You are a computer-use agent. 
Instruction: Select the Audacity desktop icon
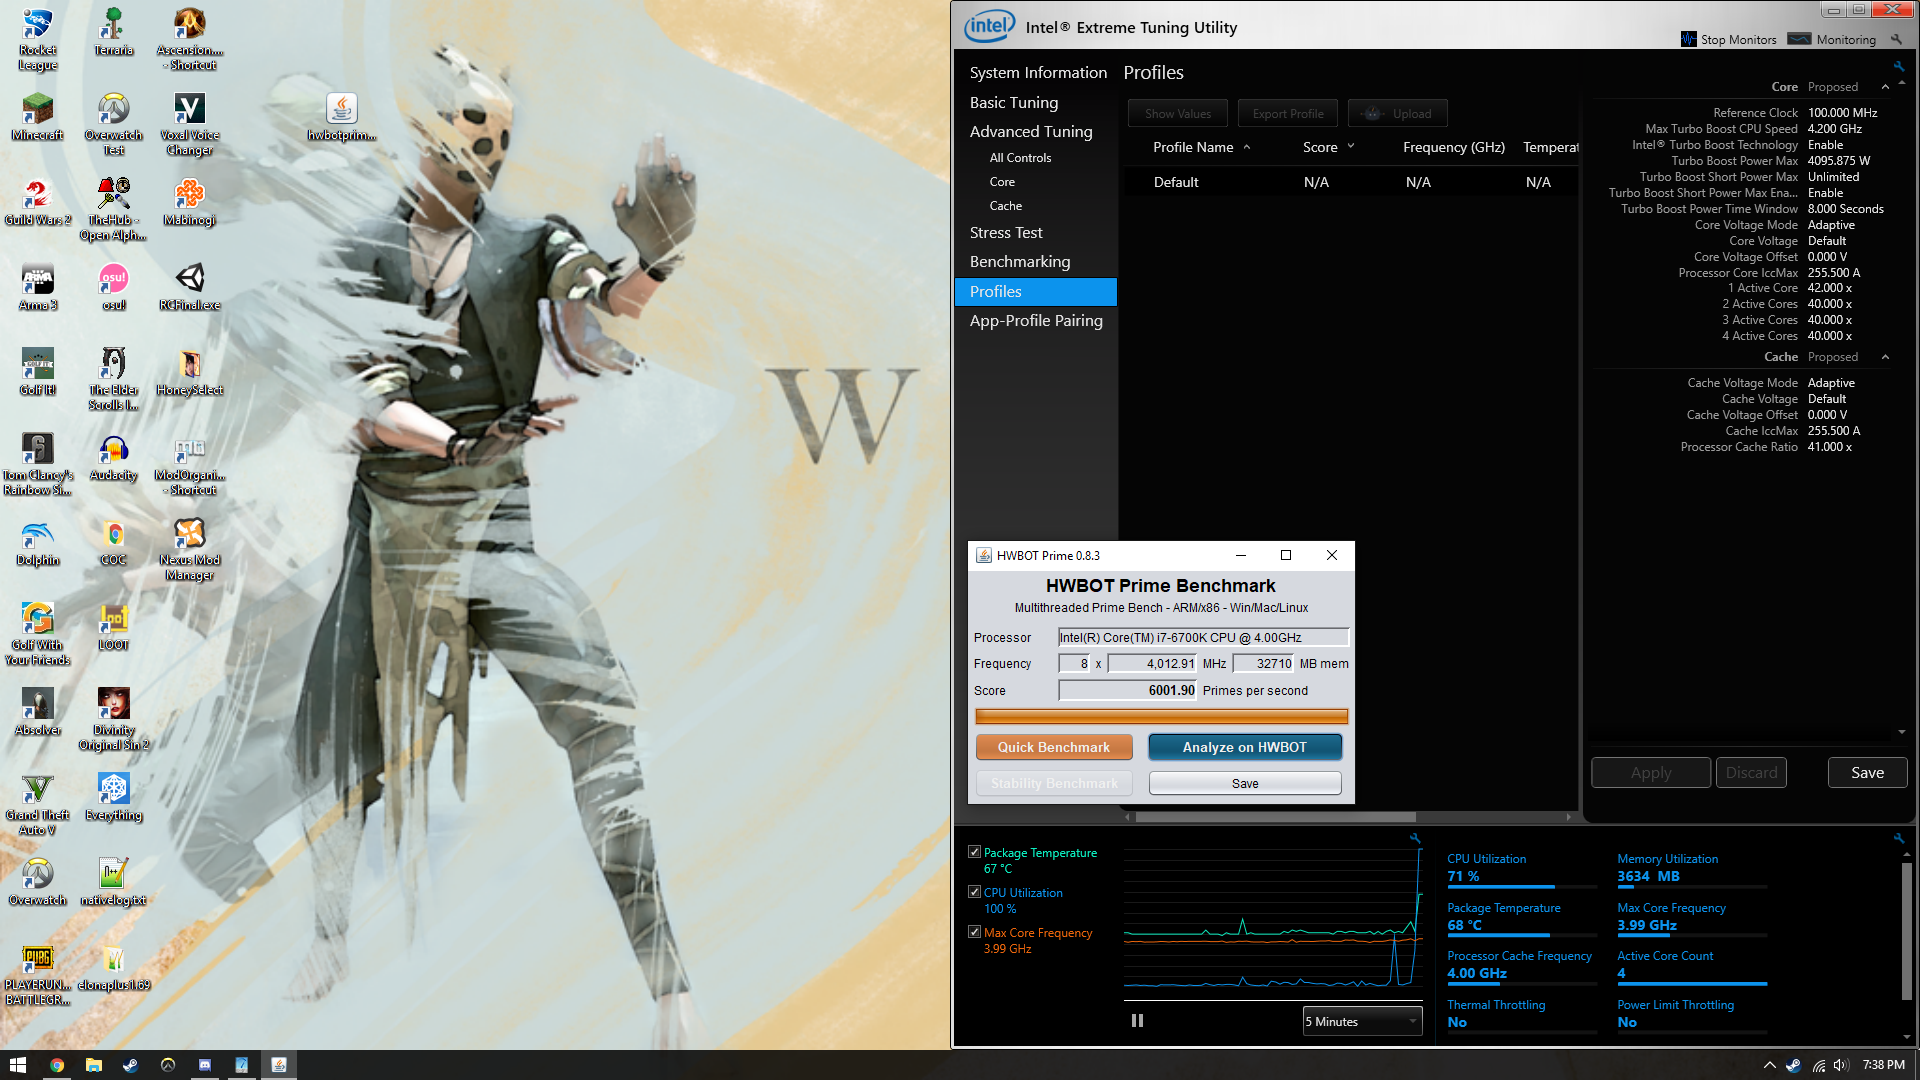pos(113,456)
